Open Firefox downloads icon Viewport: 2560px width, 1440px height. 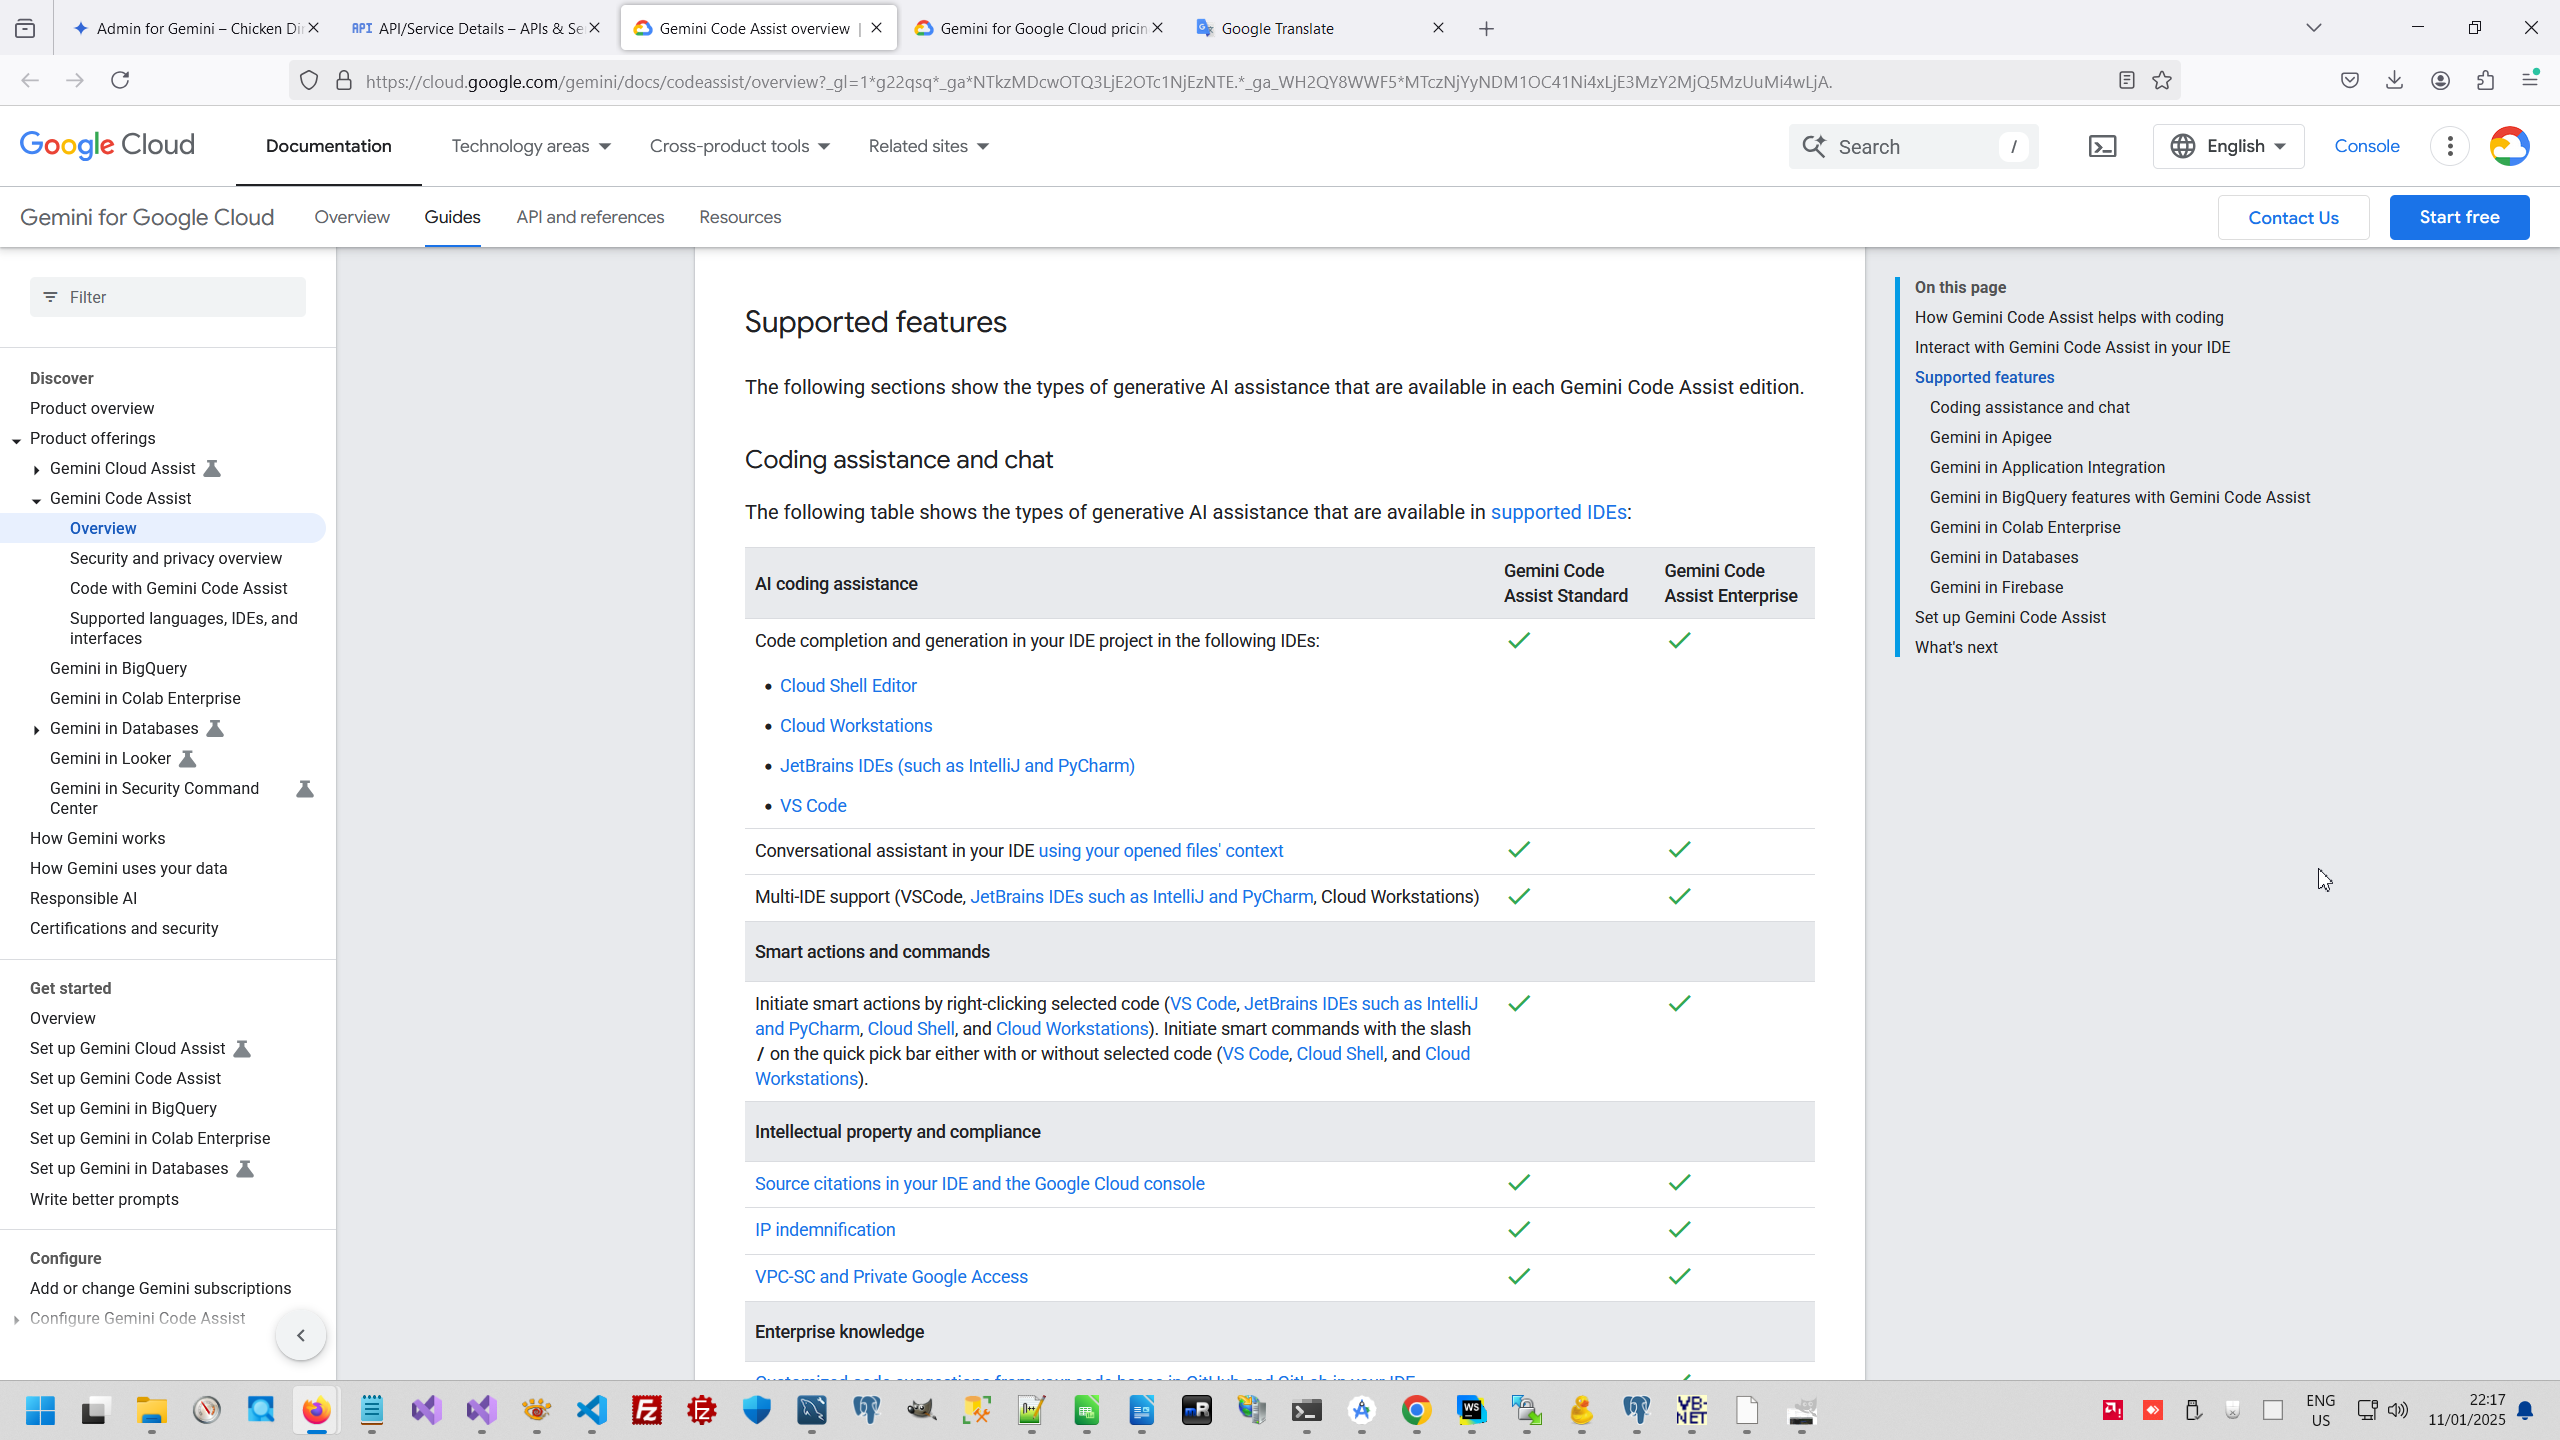2394,81
